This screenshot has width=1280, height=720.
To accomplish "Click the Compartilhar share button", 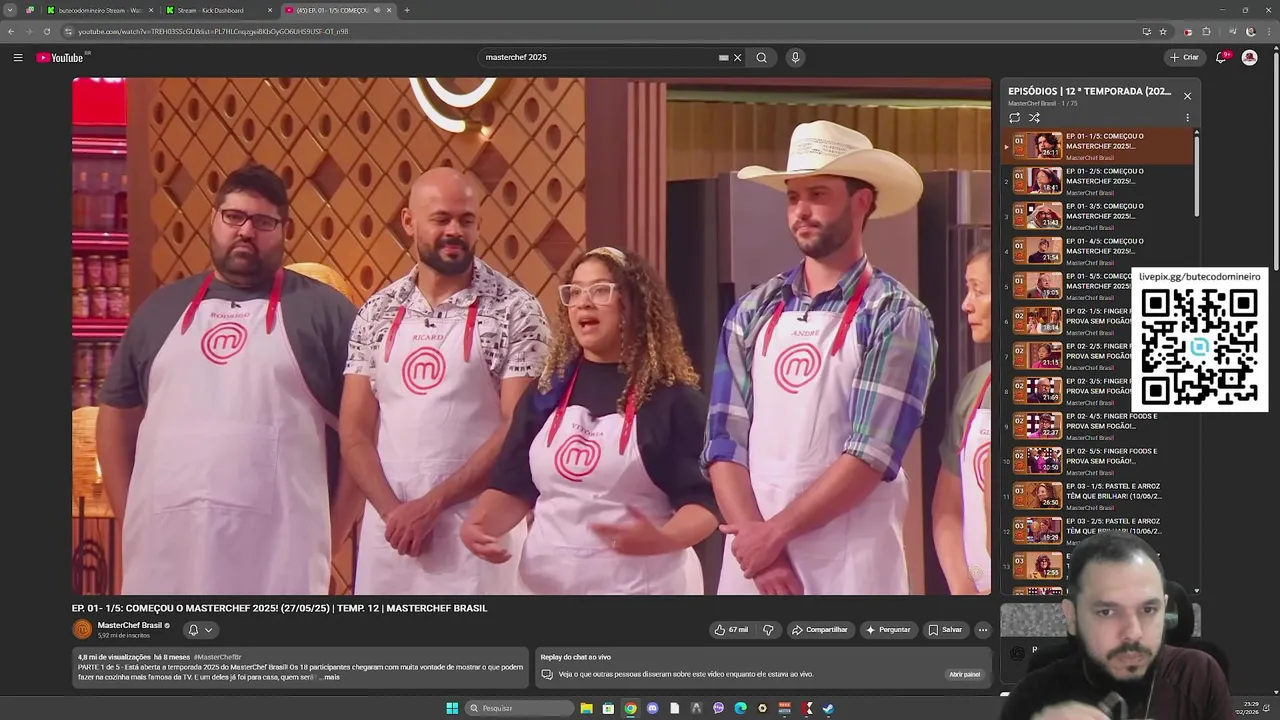I will click(820, 630).
